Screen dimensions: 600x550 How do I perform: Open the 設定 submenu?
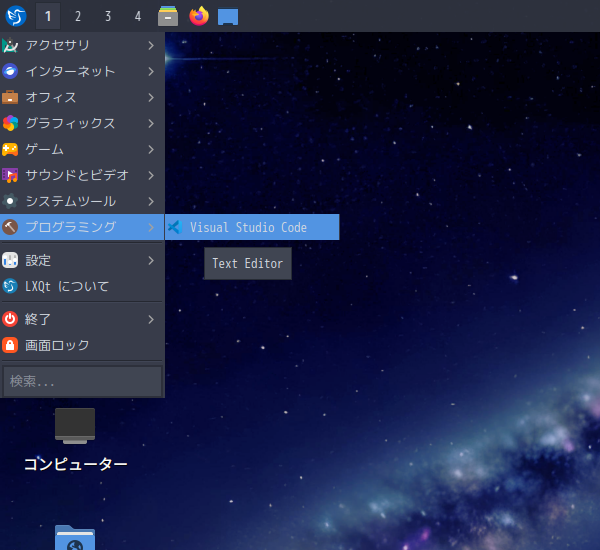(82, 260)
